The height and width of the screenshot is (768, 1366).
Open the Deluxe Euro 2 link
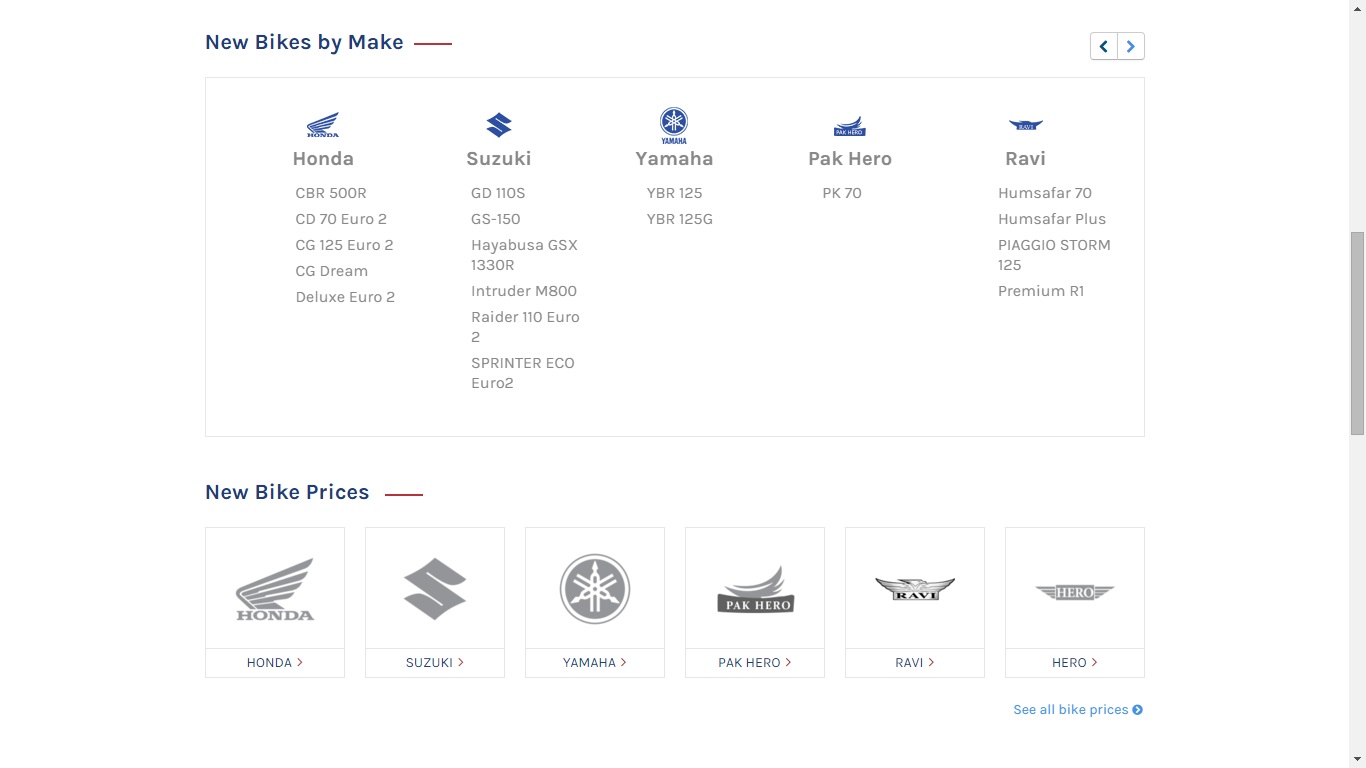pyautogui.click(x=345, y=297)
